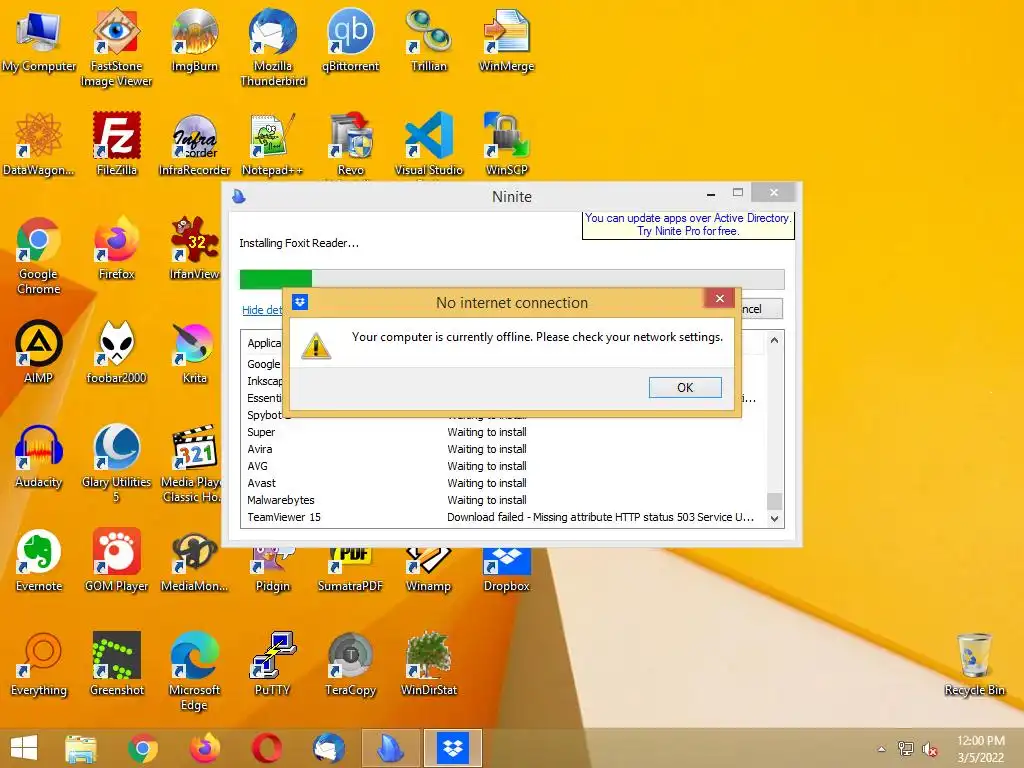Viewport: 1024px width, 768px height.
Task: Open Audacity desktop icon
Action: coord(39,457)
